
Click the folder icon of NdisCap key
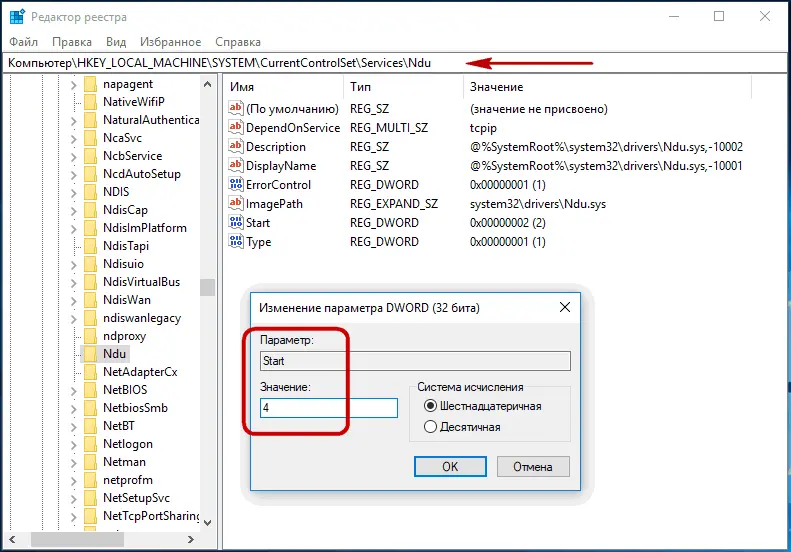90,210
